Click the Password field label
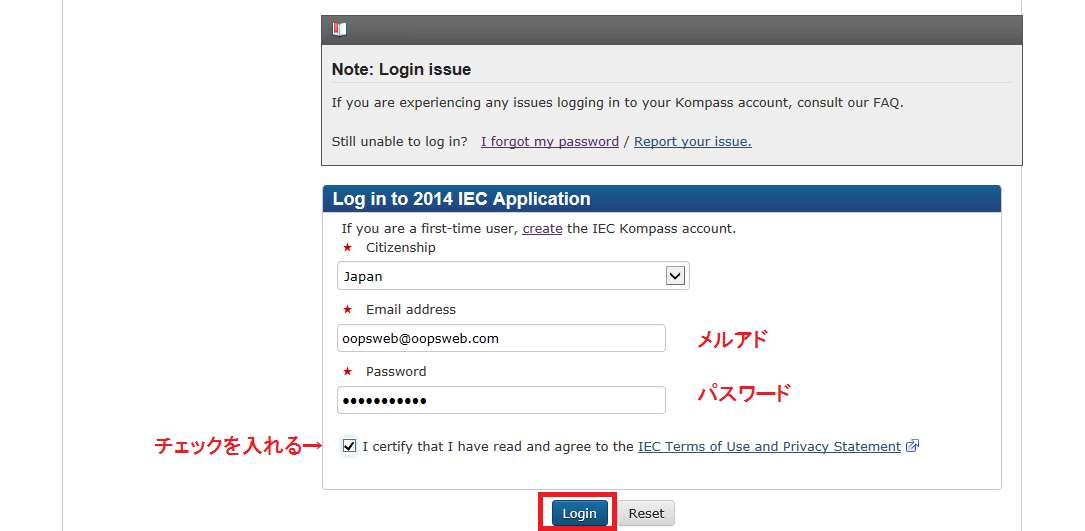The height and width of the screenshot is (531, 1085). point(396,372)
